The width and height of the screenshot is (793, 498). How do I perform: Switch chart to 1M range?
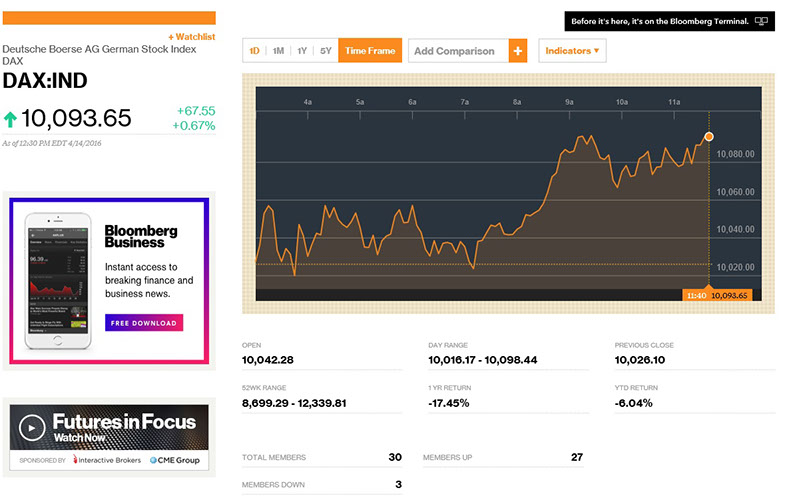point(278,51)
